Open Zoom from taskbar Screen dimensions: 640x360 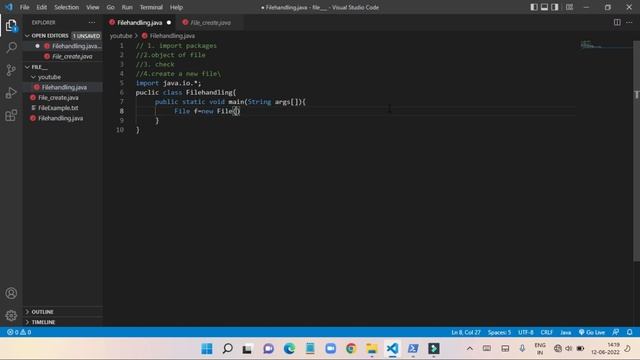coord(331,349)
